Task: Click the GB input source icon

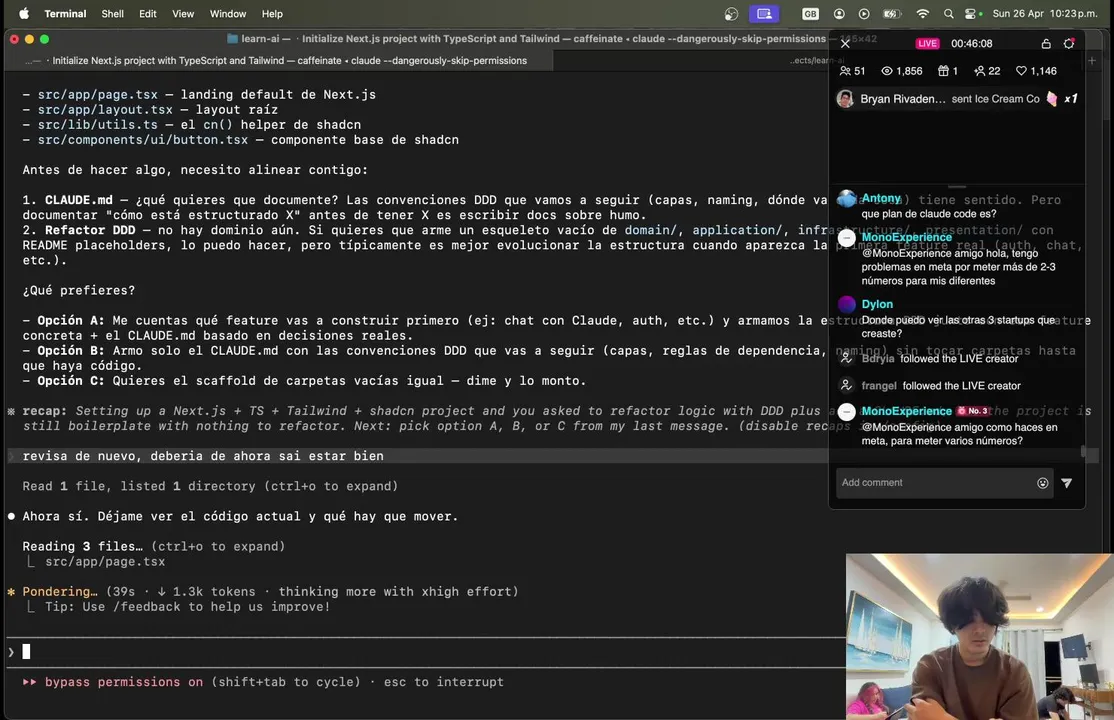Action: (x=810, y=14)
